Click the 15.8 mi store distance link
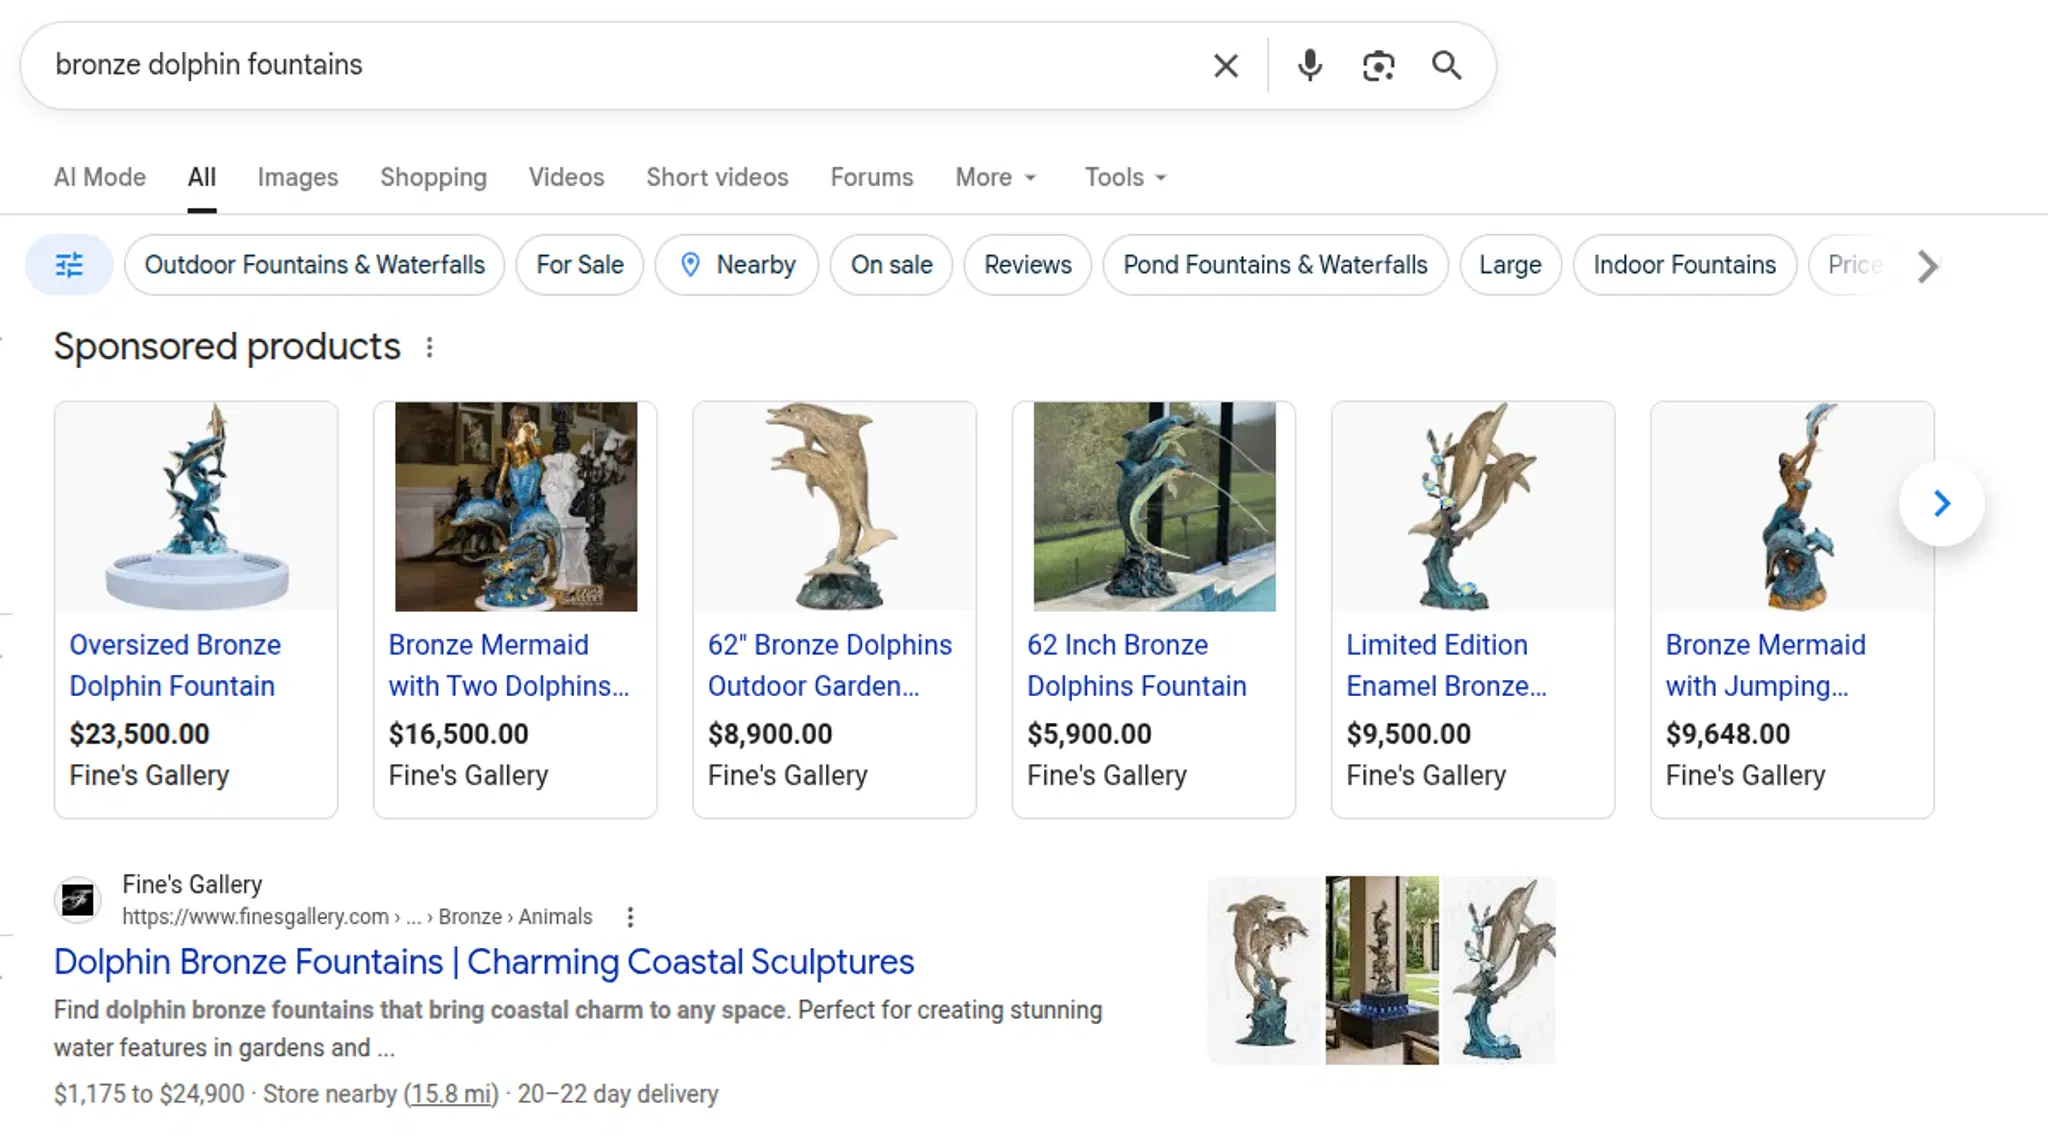This screenshot has height=1145, width=2048. 450,1093
